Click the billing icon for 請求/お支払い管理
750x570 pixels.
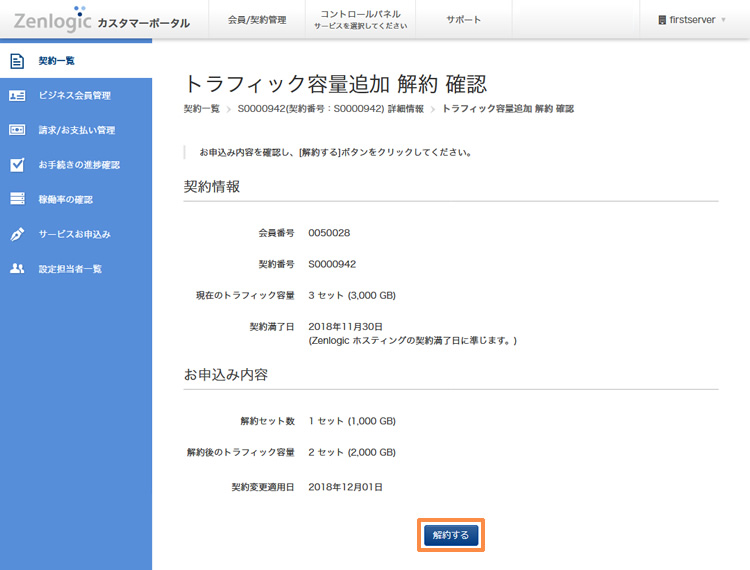[x=17, y=130]
